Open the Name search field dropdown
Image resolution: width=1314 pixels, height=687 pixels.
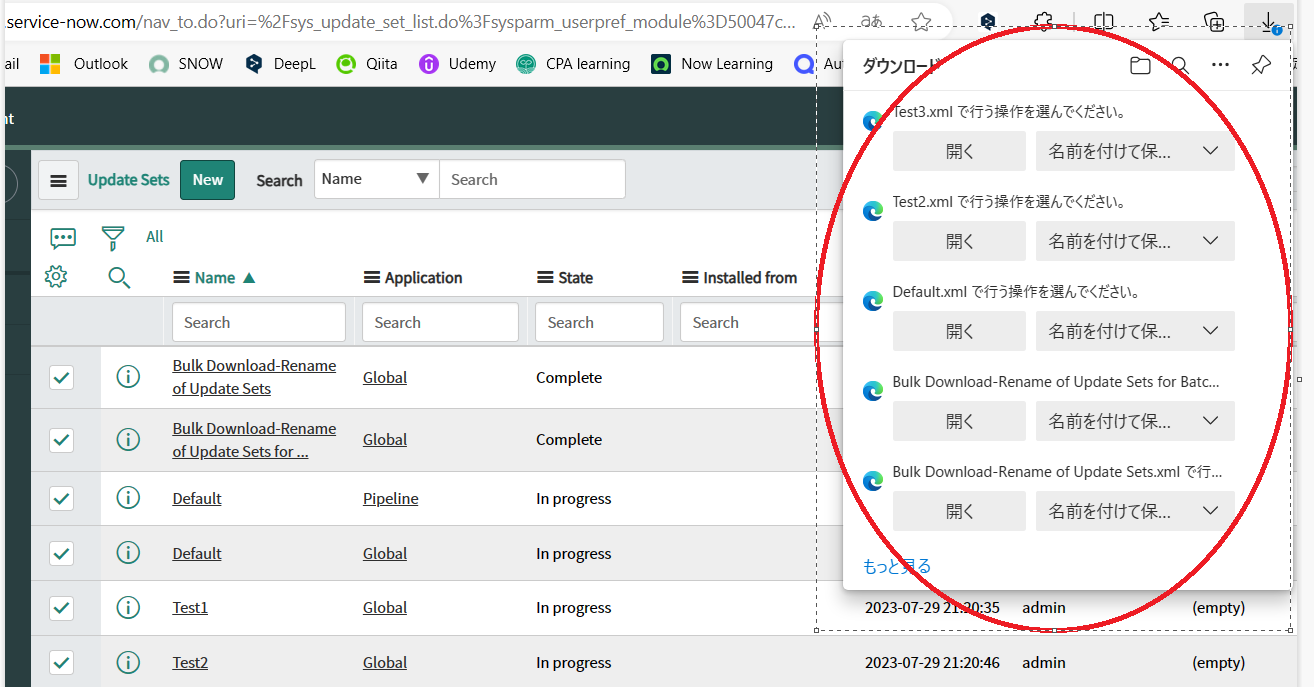click(377, 179)
